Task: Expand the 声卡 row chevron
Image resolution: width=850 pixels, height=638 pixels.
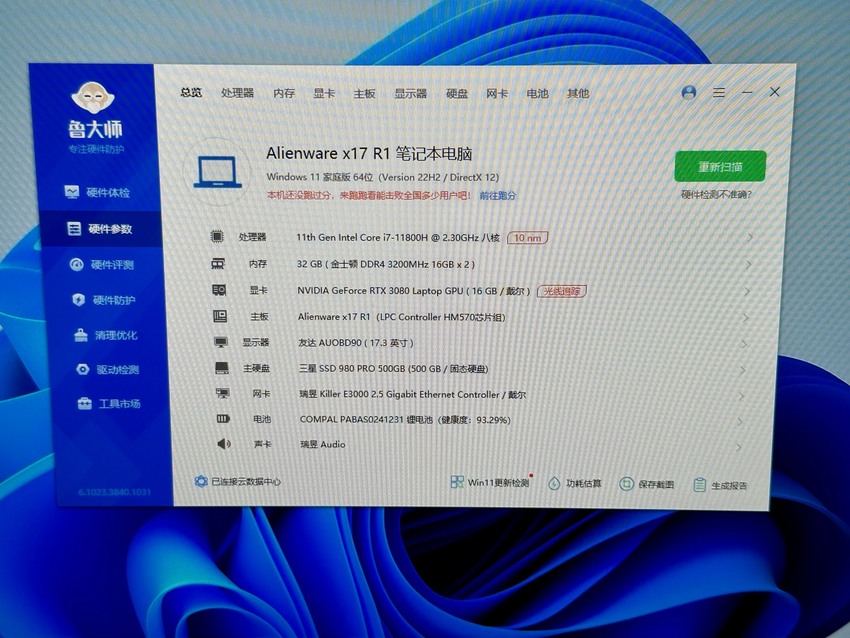Action: tap(739, 447)
